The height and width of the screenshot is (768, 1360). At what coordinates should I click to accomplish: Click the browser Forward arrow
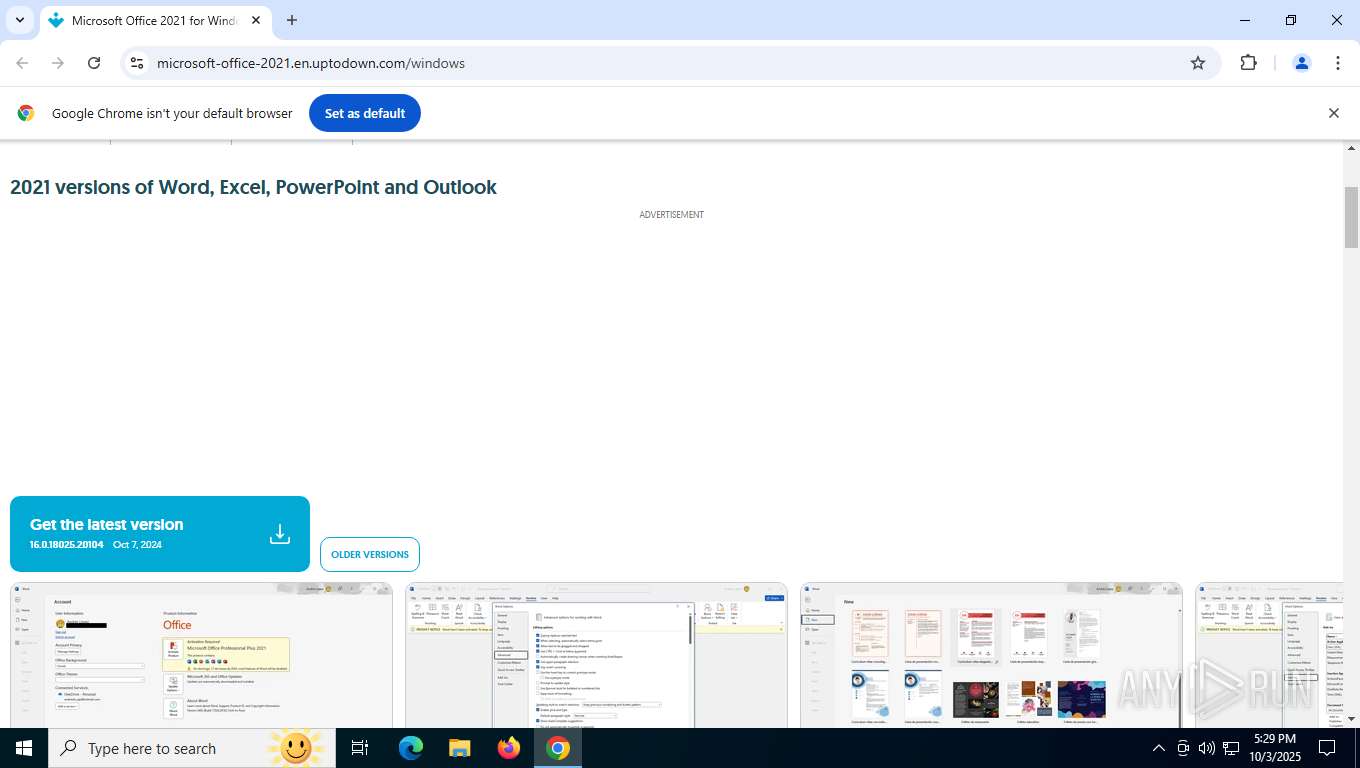pos(58,63)
